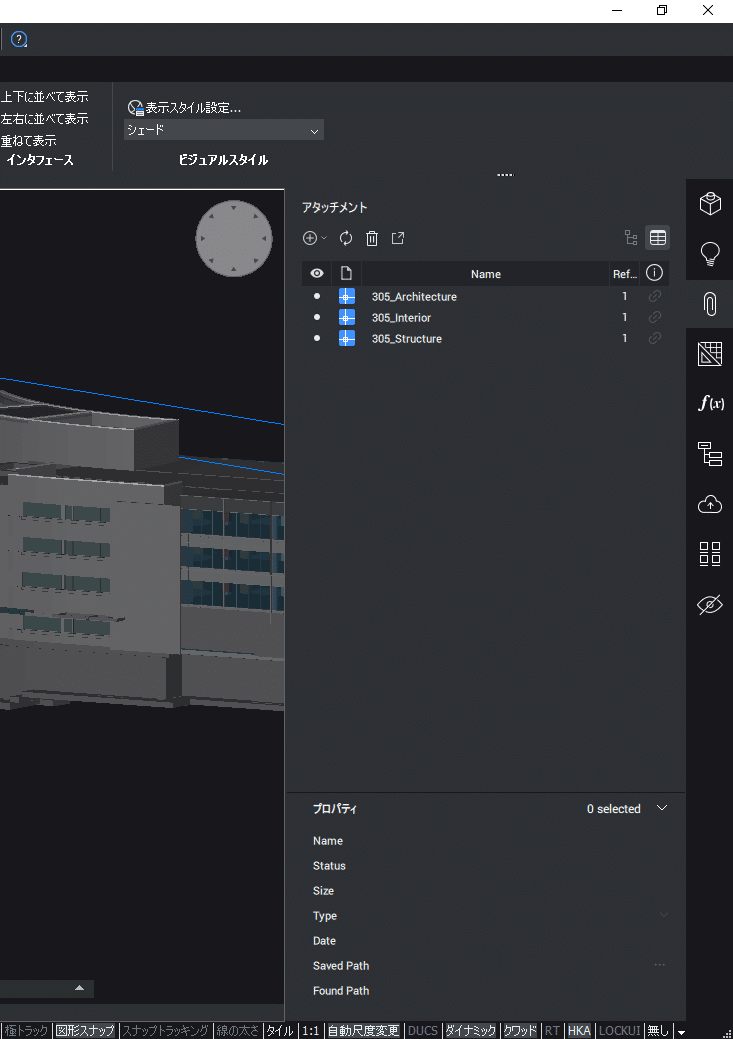733x1039 pixels.
Task: Delete attachment using the trash icon
Action: pyautogui.click(x=372, y=238)
